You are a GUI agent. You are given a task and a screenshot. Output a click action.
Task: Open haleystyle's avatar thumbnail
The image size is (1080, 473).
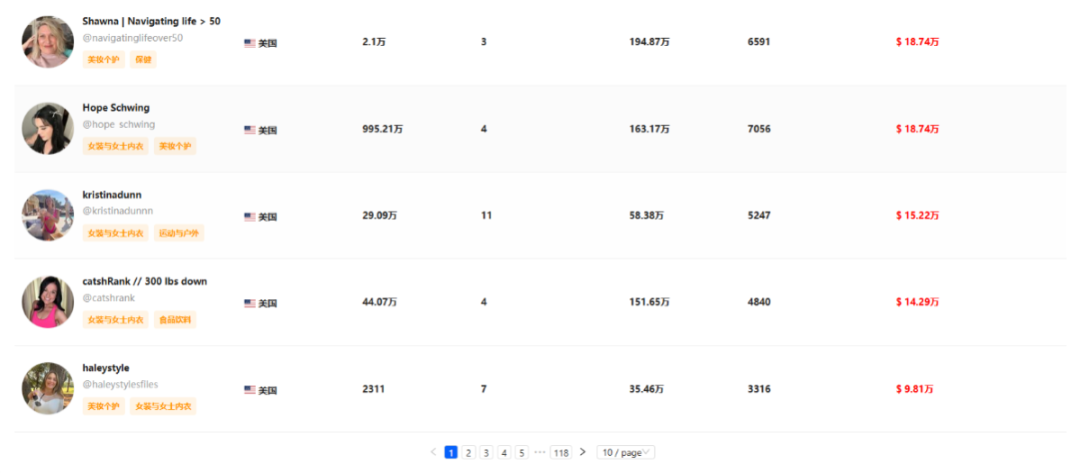(x=47, y=388)
